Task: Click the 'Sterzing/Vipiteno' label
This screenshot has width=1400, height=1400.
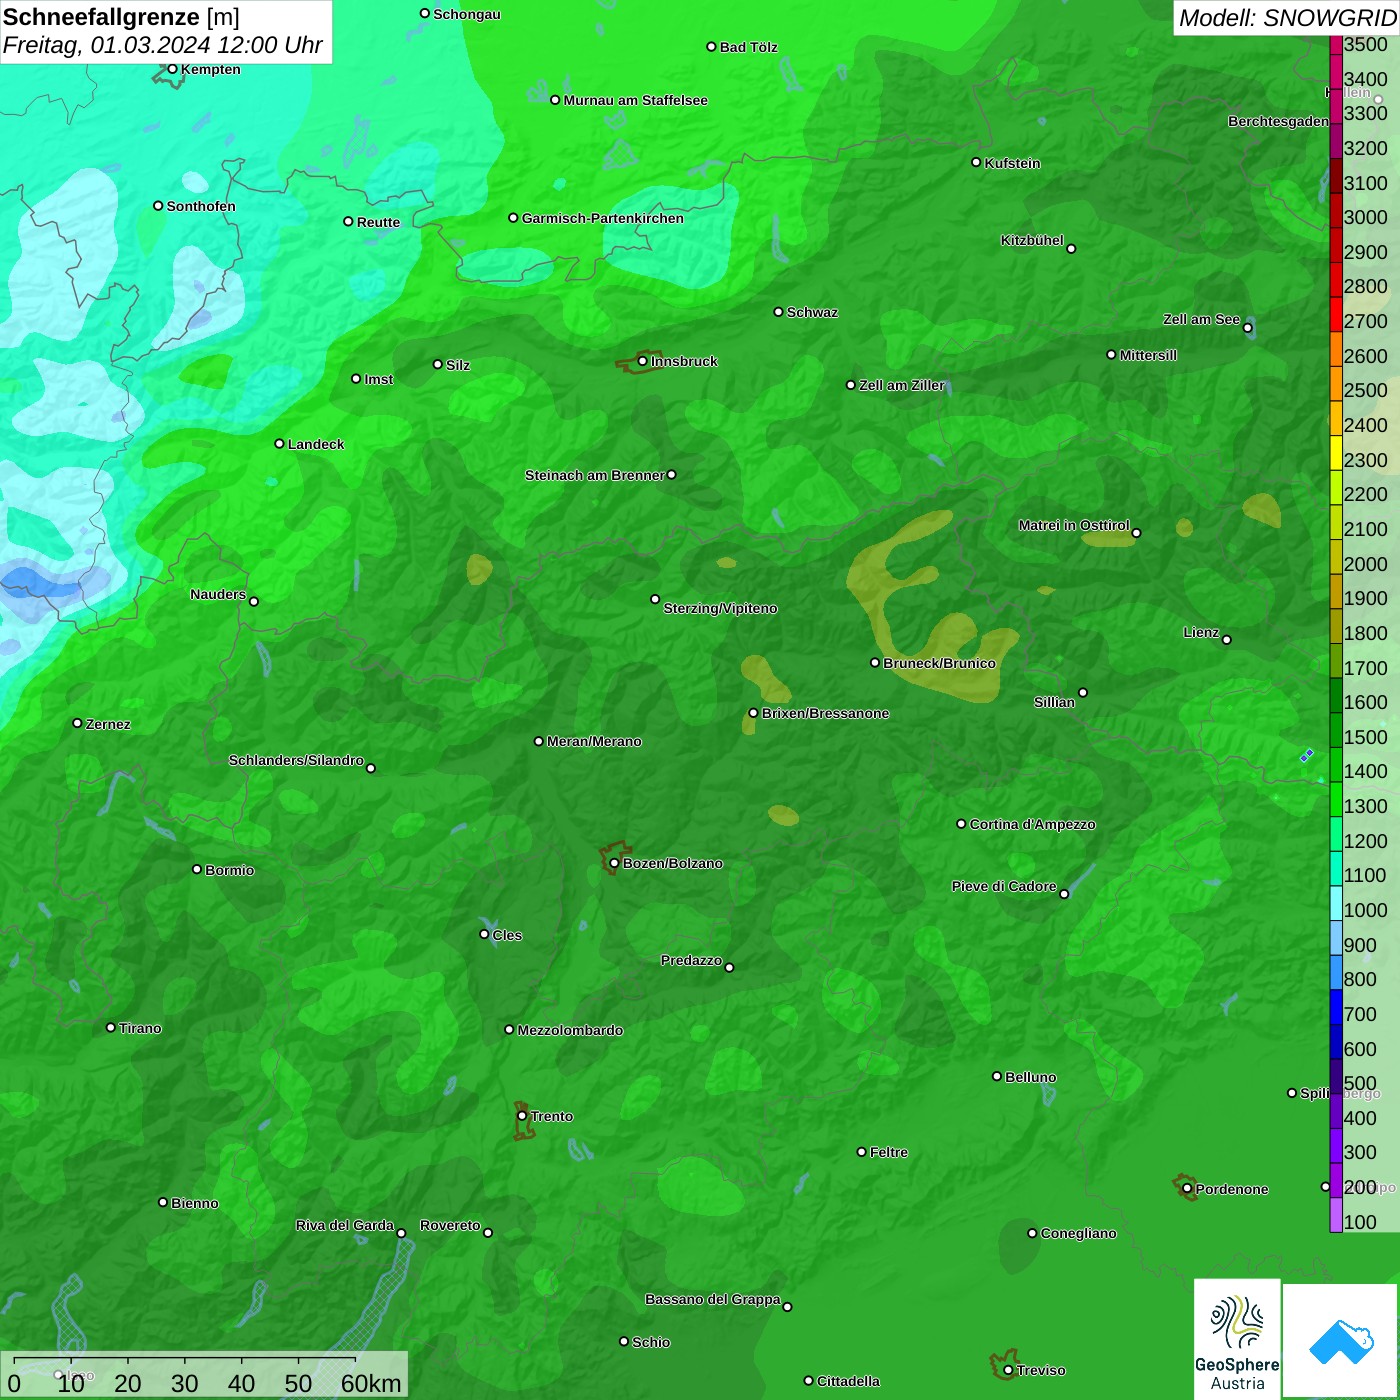Action: click(x=720, y=608)
